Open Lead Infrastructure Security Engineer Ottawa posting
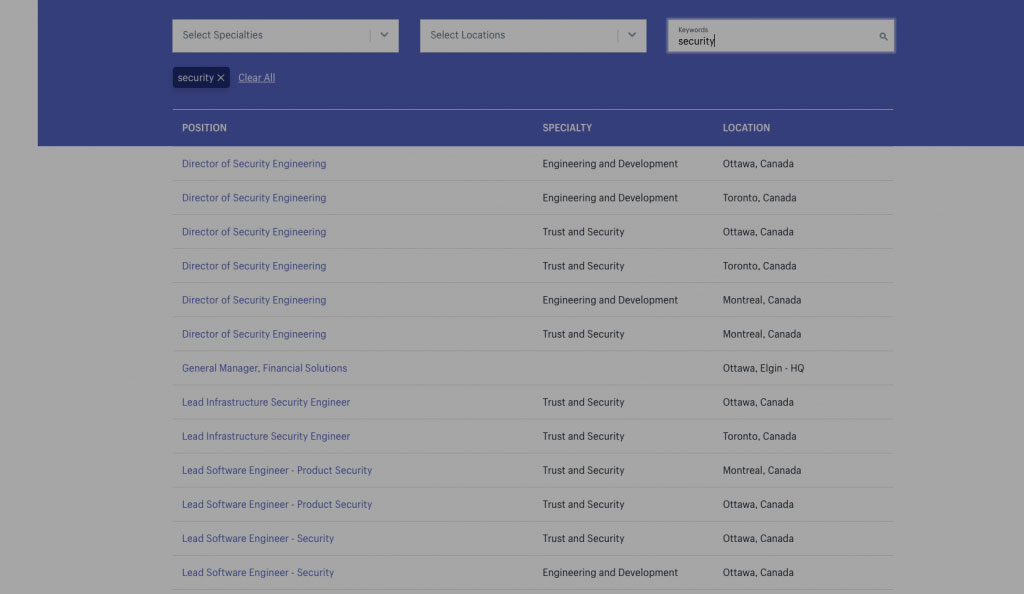 (266, 402)
